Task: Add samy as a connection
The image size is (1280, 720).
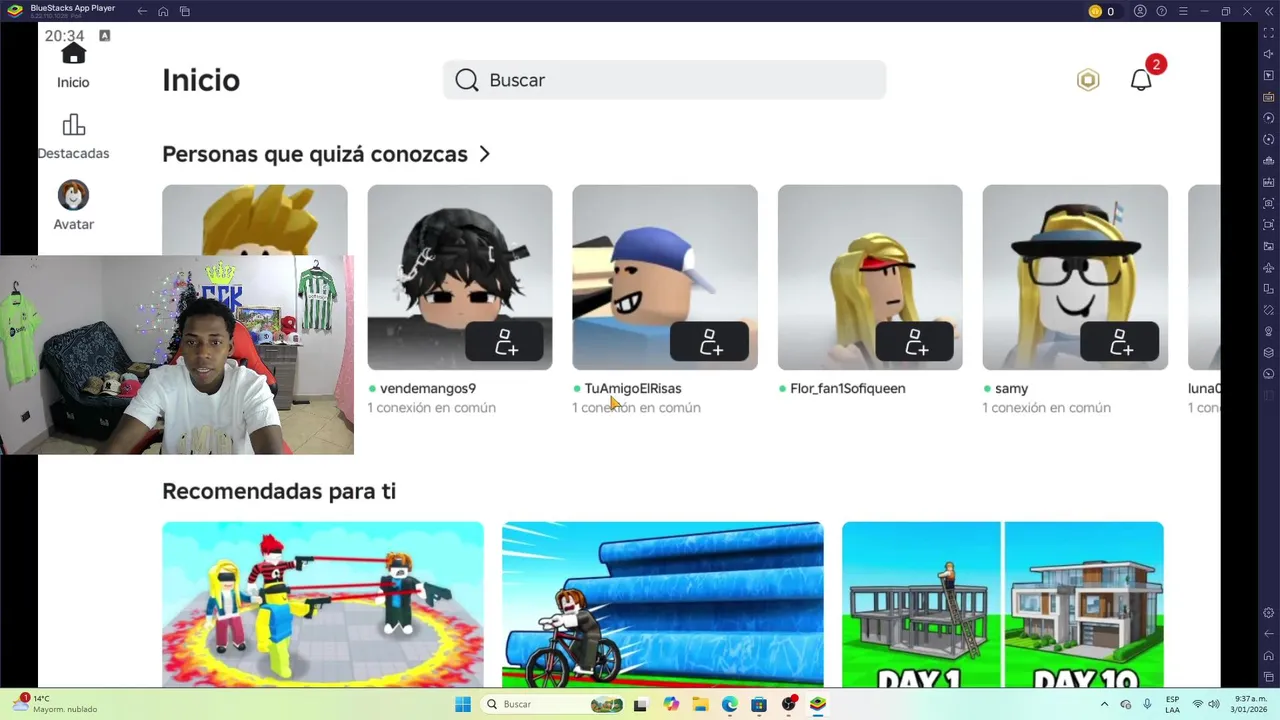Action: 1121,342
